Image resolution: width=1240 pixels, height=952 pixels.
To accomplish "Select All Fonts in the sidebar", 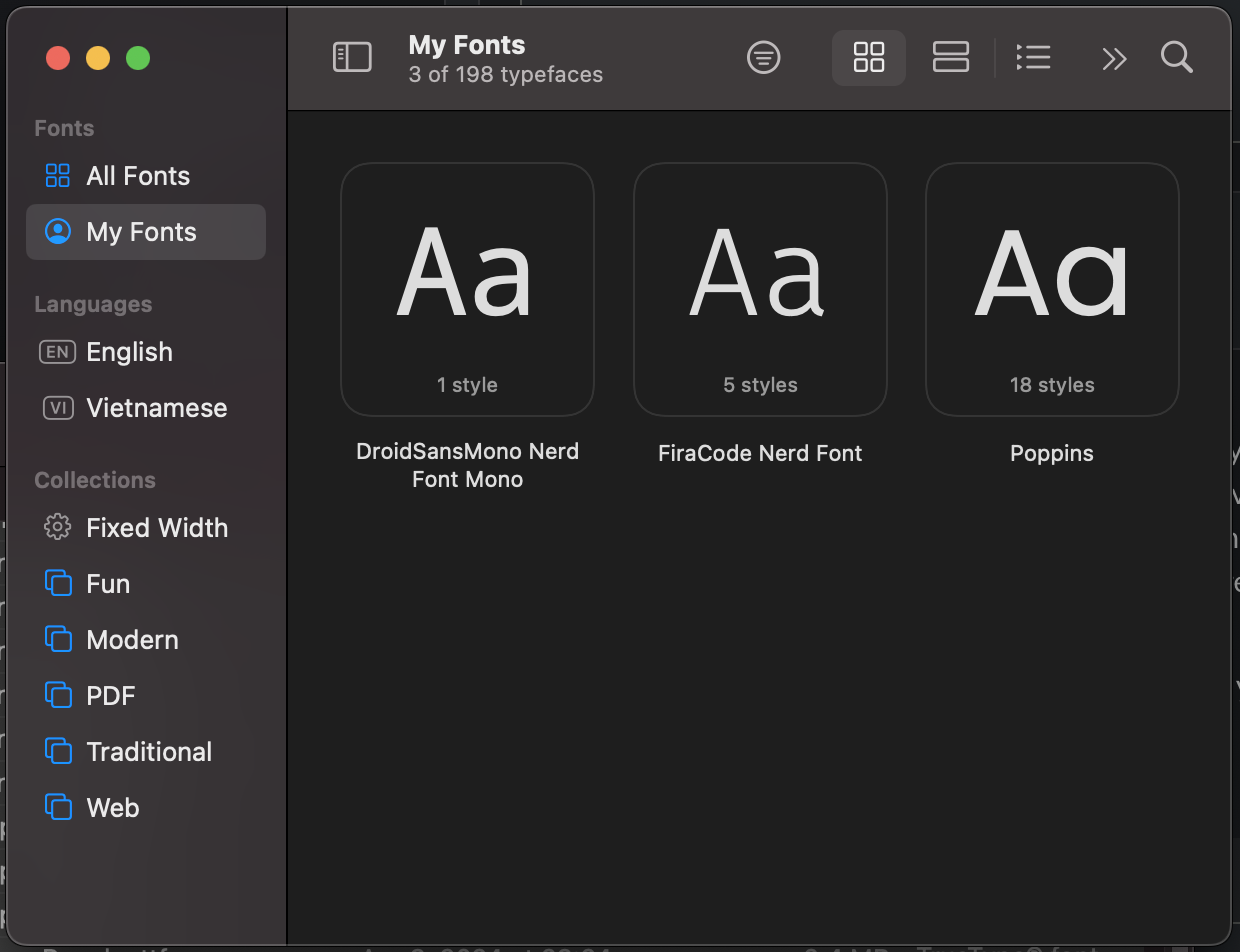I will [x=146, y=176].
